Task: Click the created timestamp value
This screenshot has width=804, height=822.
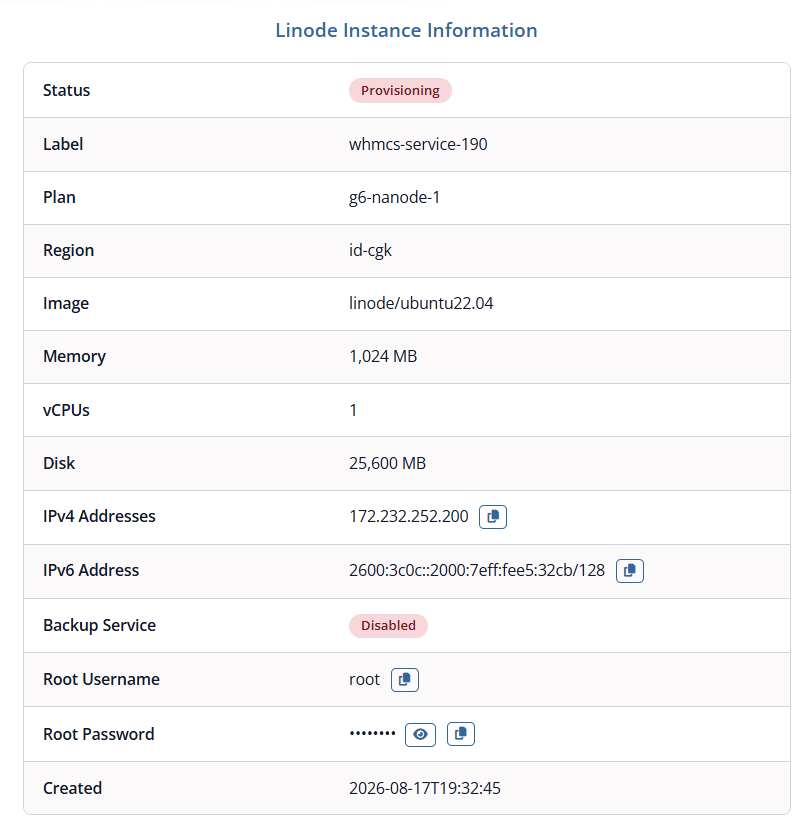Action: pos(425,788)
